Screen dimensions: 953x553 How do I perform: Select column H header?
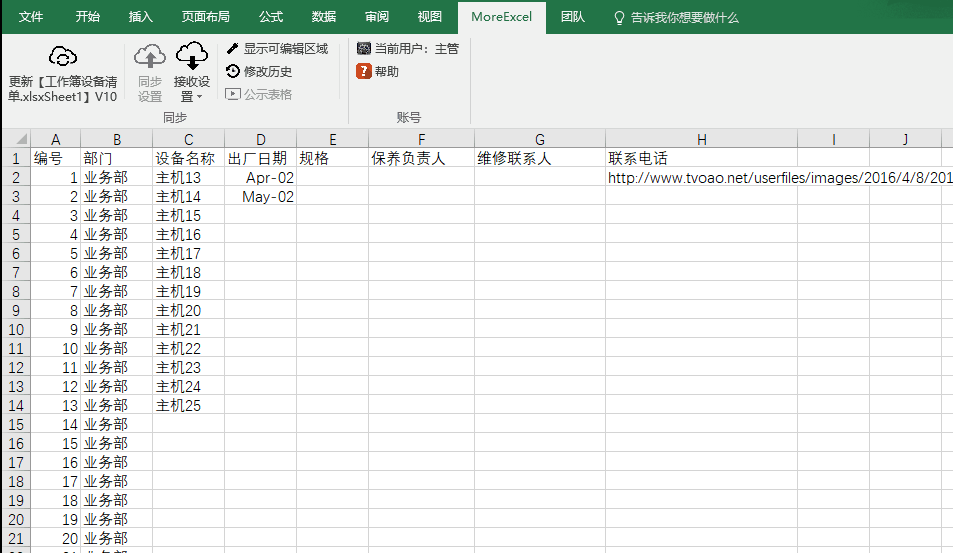[701, 139]
